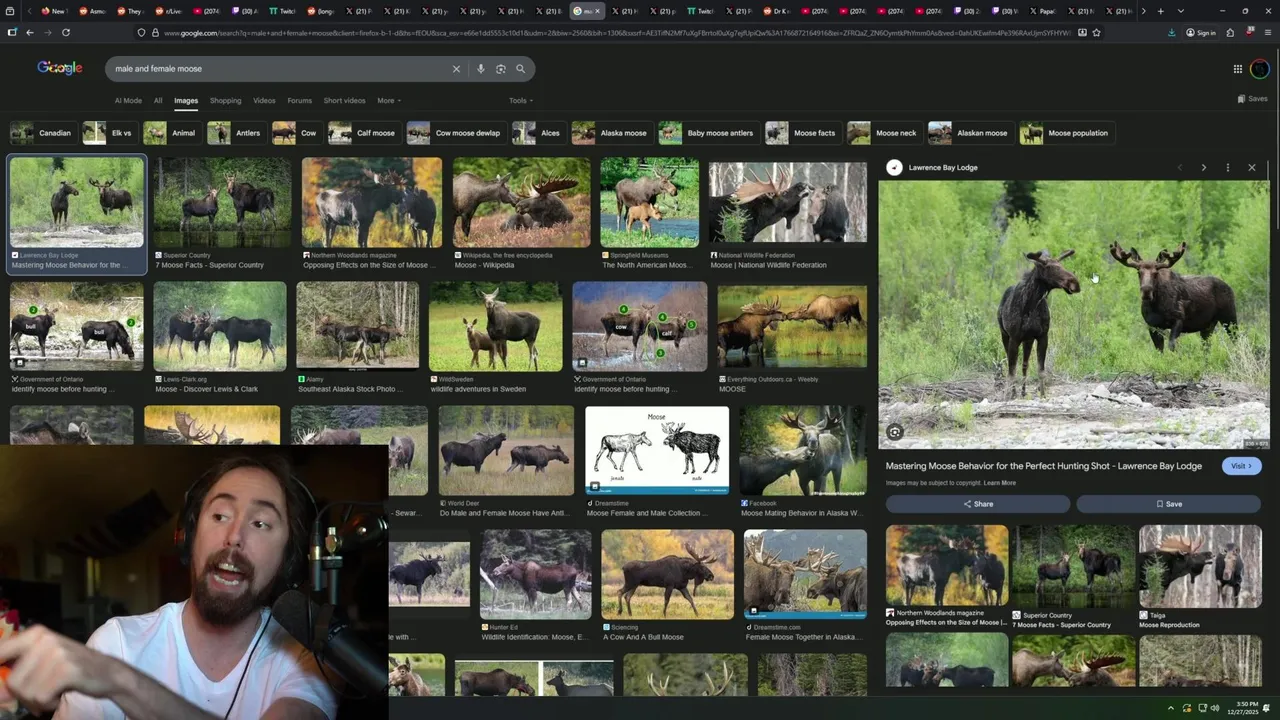Open a new browser tab with plus

click(x=1160, y=11)
